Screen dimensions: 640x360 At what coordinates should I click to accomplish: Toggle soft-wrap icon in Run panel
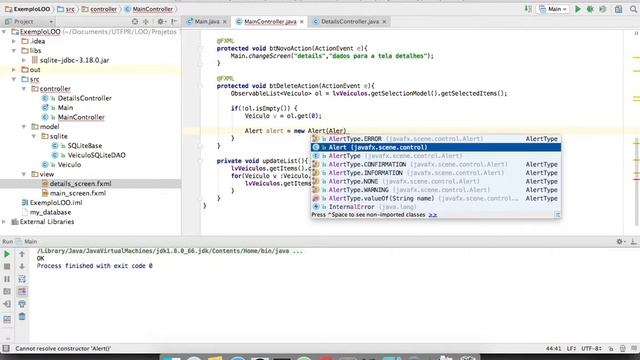point(22,279)
